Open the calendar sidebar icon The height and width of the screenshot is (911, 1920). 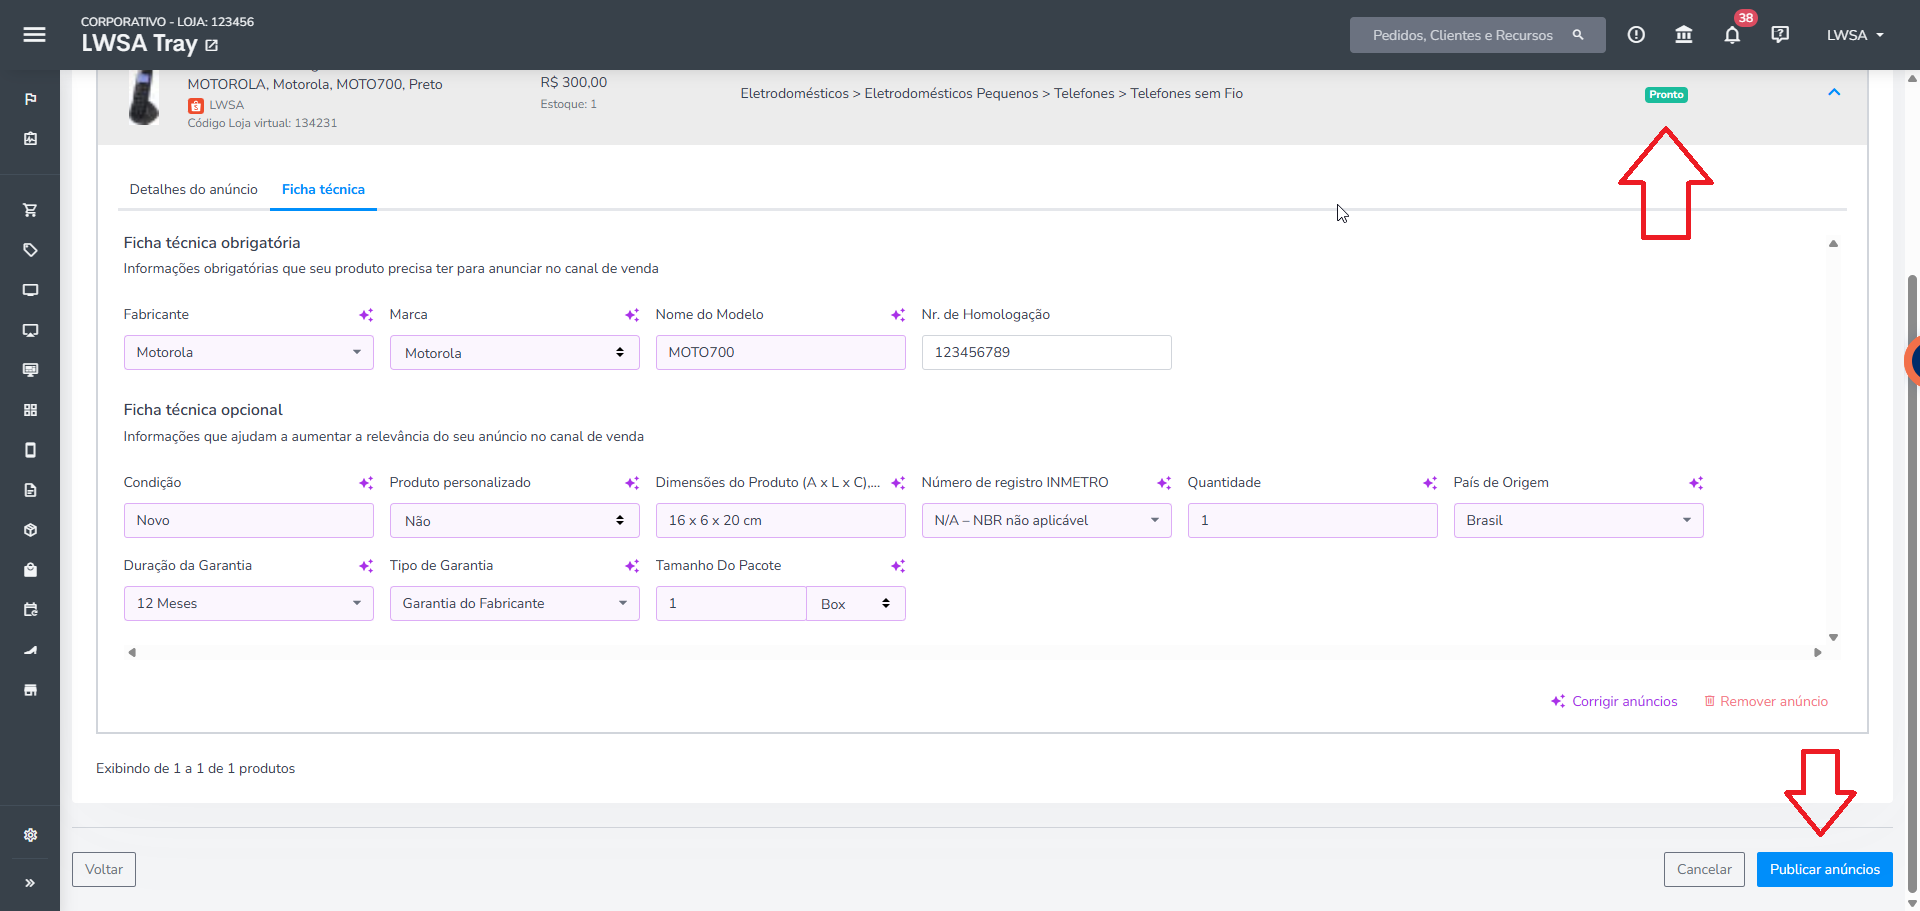(x=31, y=610)
